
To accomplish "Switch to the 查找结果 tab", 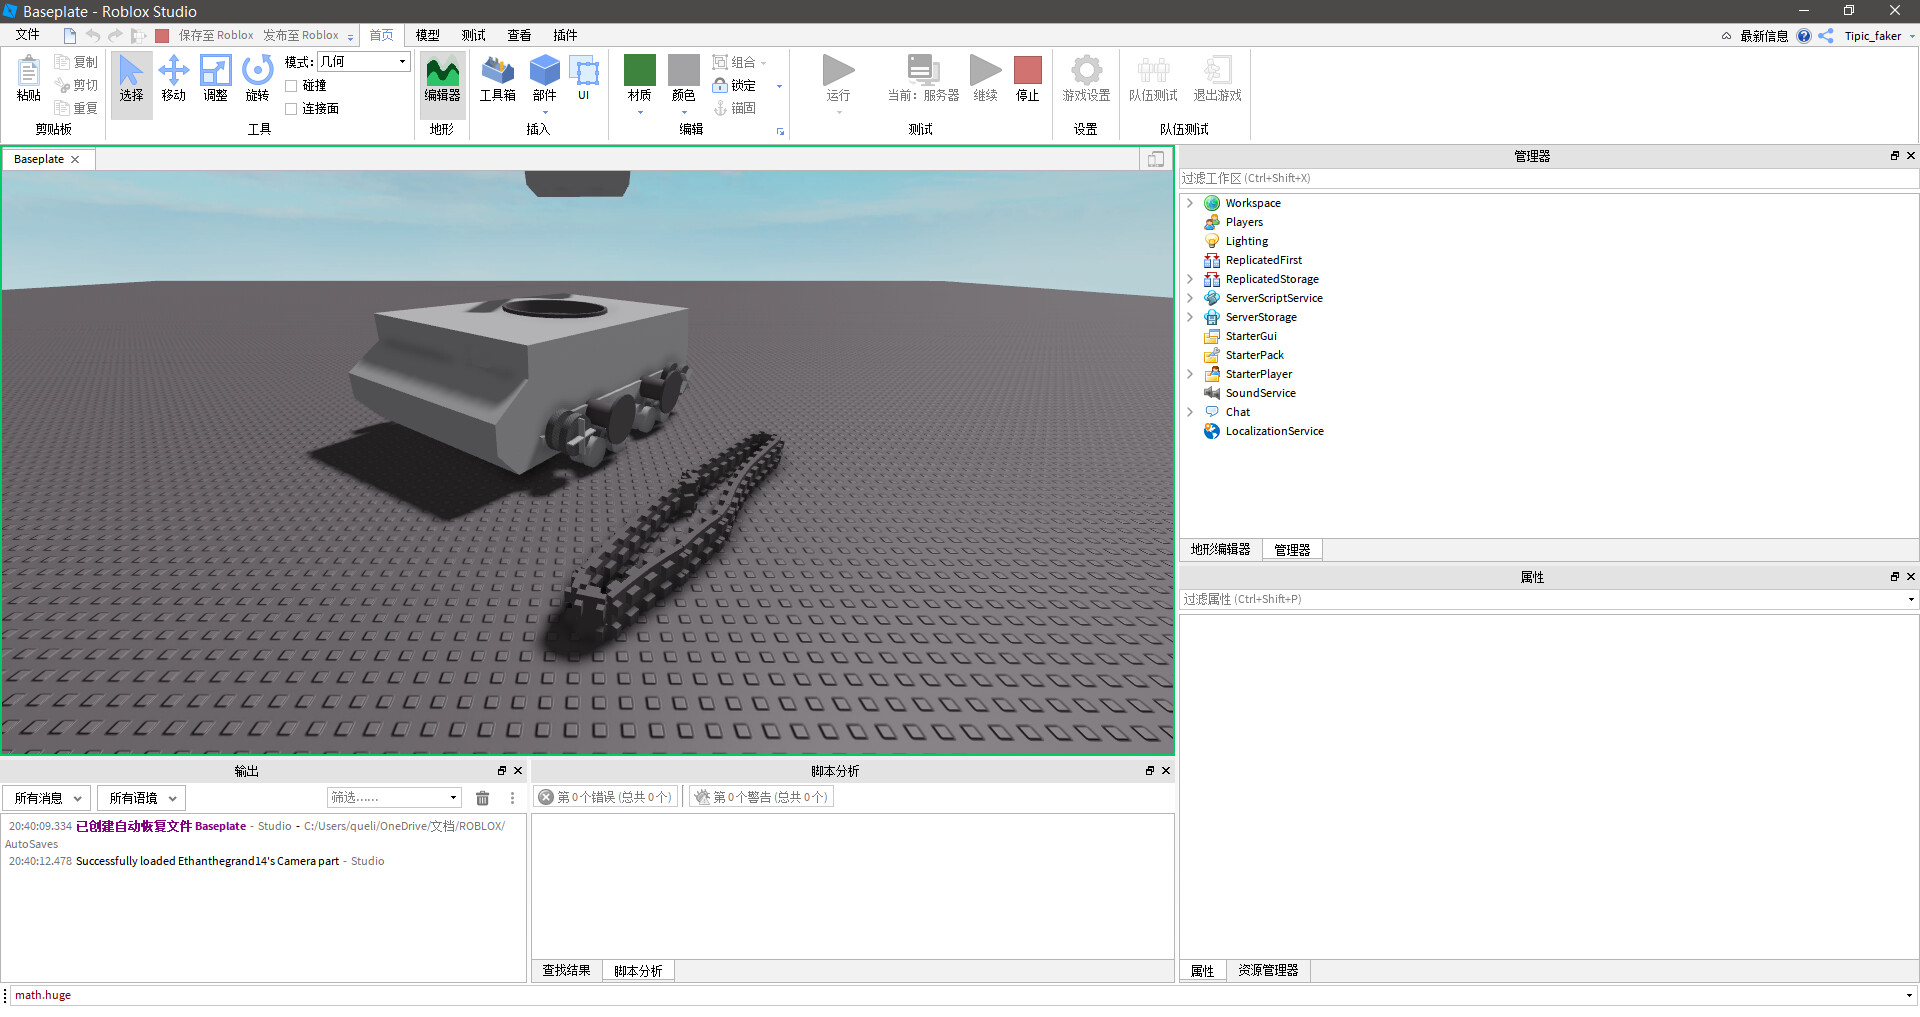I will (567, 971).
